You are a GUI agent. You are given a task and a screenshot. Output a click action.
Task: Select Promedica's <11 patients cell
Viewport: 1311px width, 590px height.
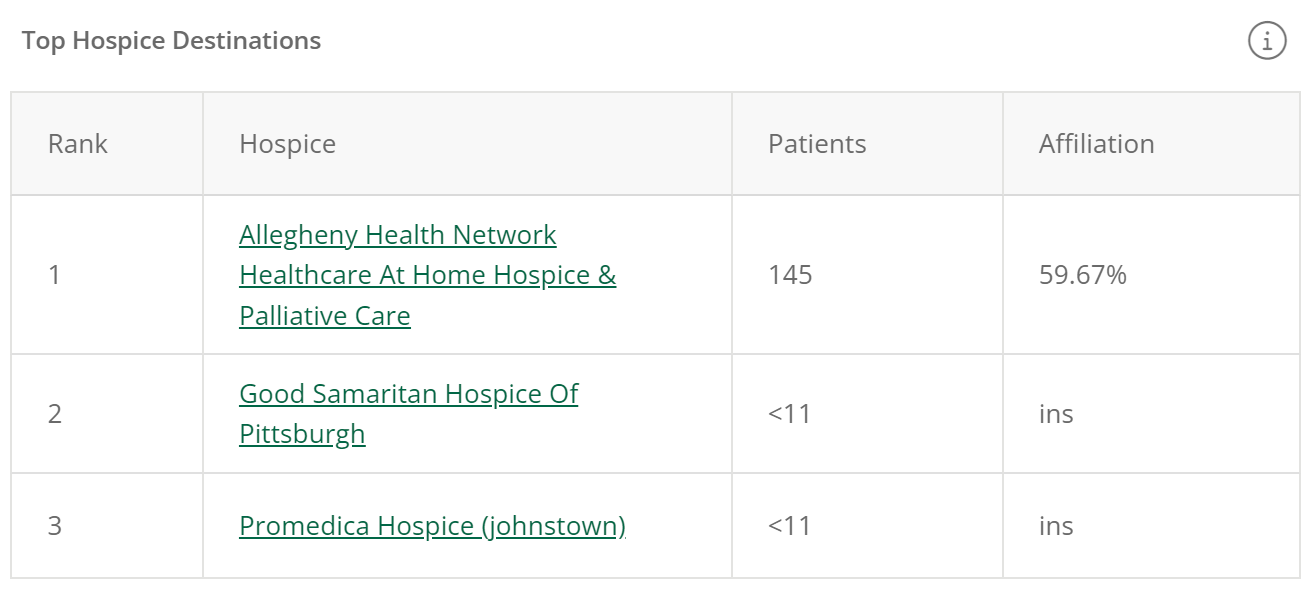point(867,526)
